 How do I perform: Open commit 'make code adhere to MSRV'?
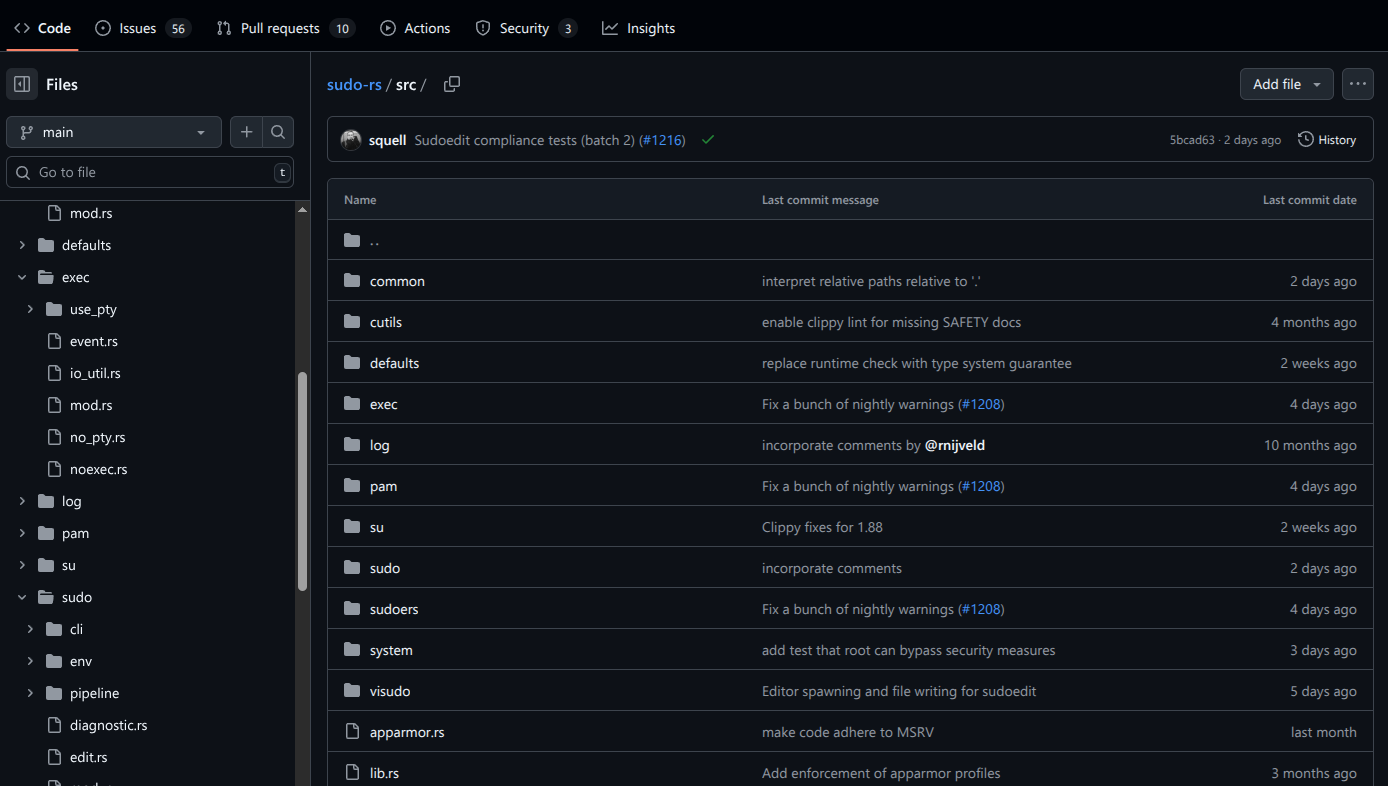(x=848, y=732)
